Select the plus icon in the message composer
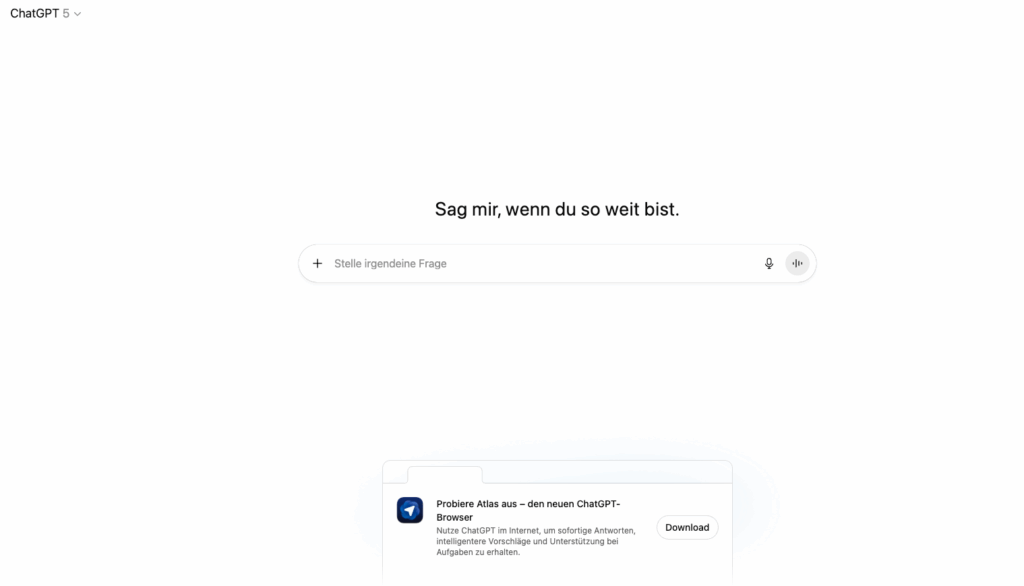This screenshot has height=586, width=1024. [317, 263]
